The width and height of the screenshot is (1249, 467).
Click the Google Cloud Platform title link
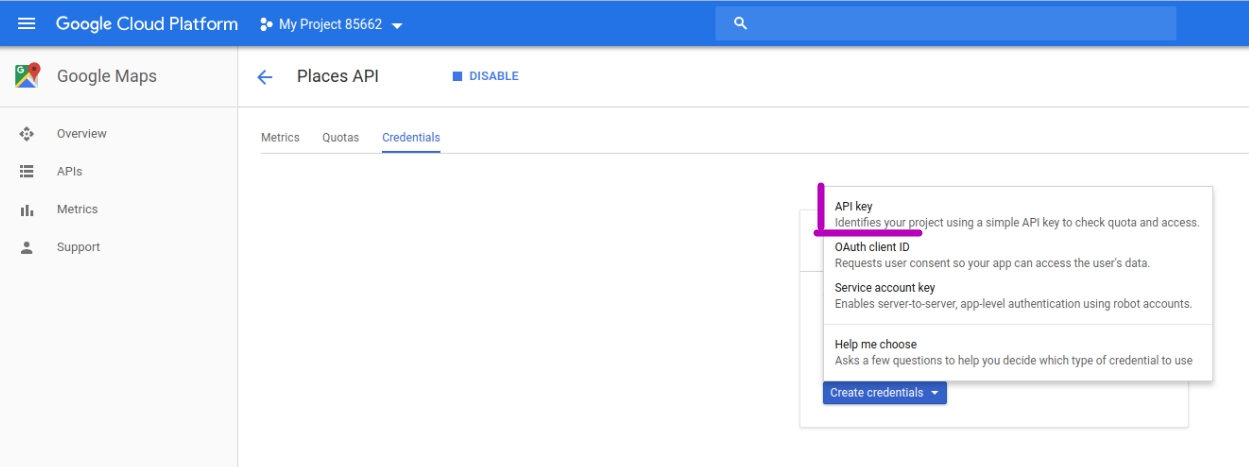(147, 24)
